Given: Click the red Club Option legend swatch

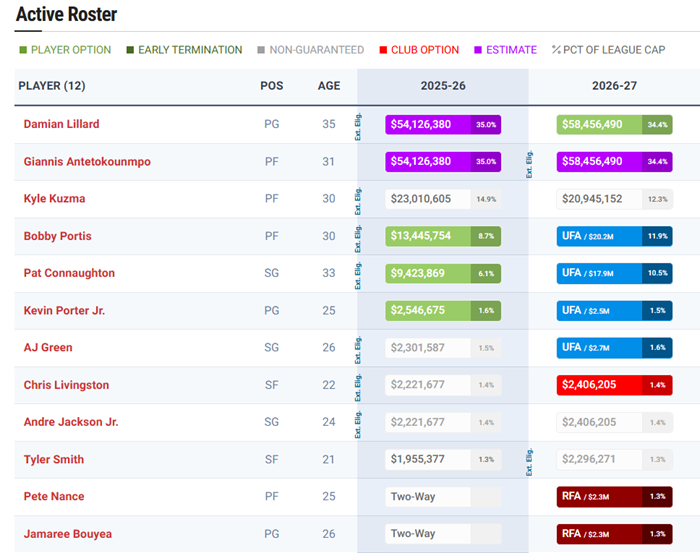Looking at the screenshot, I should (383, 50).
